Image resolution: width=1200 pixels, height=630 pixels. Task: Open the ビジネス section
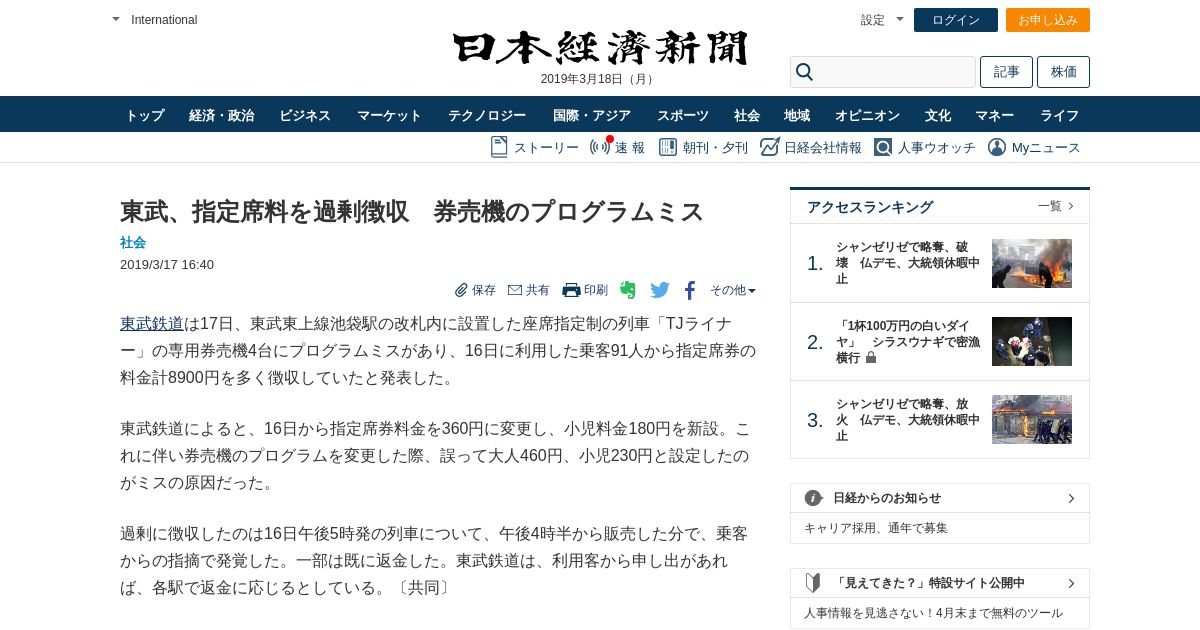pos(305,115)
